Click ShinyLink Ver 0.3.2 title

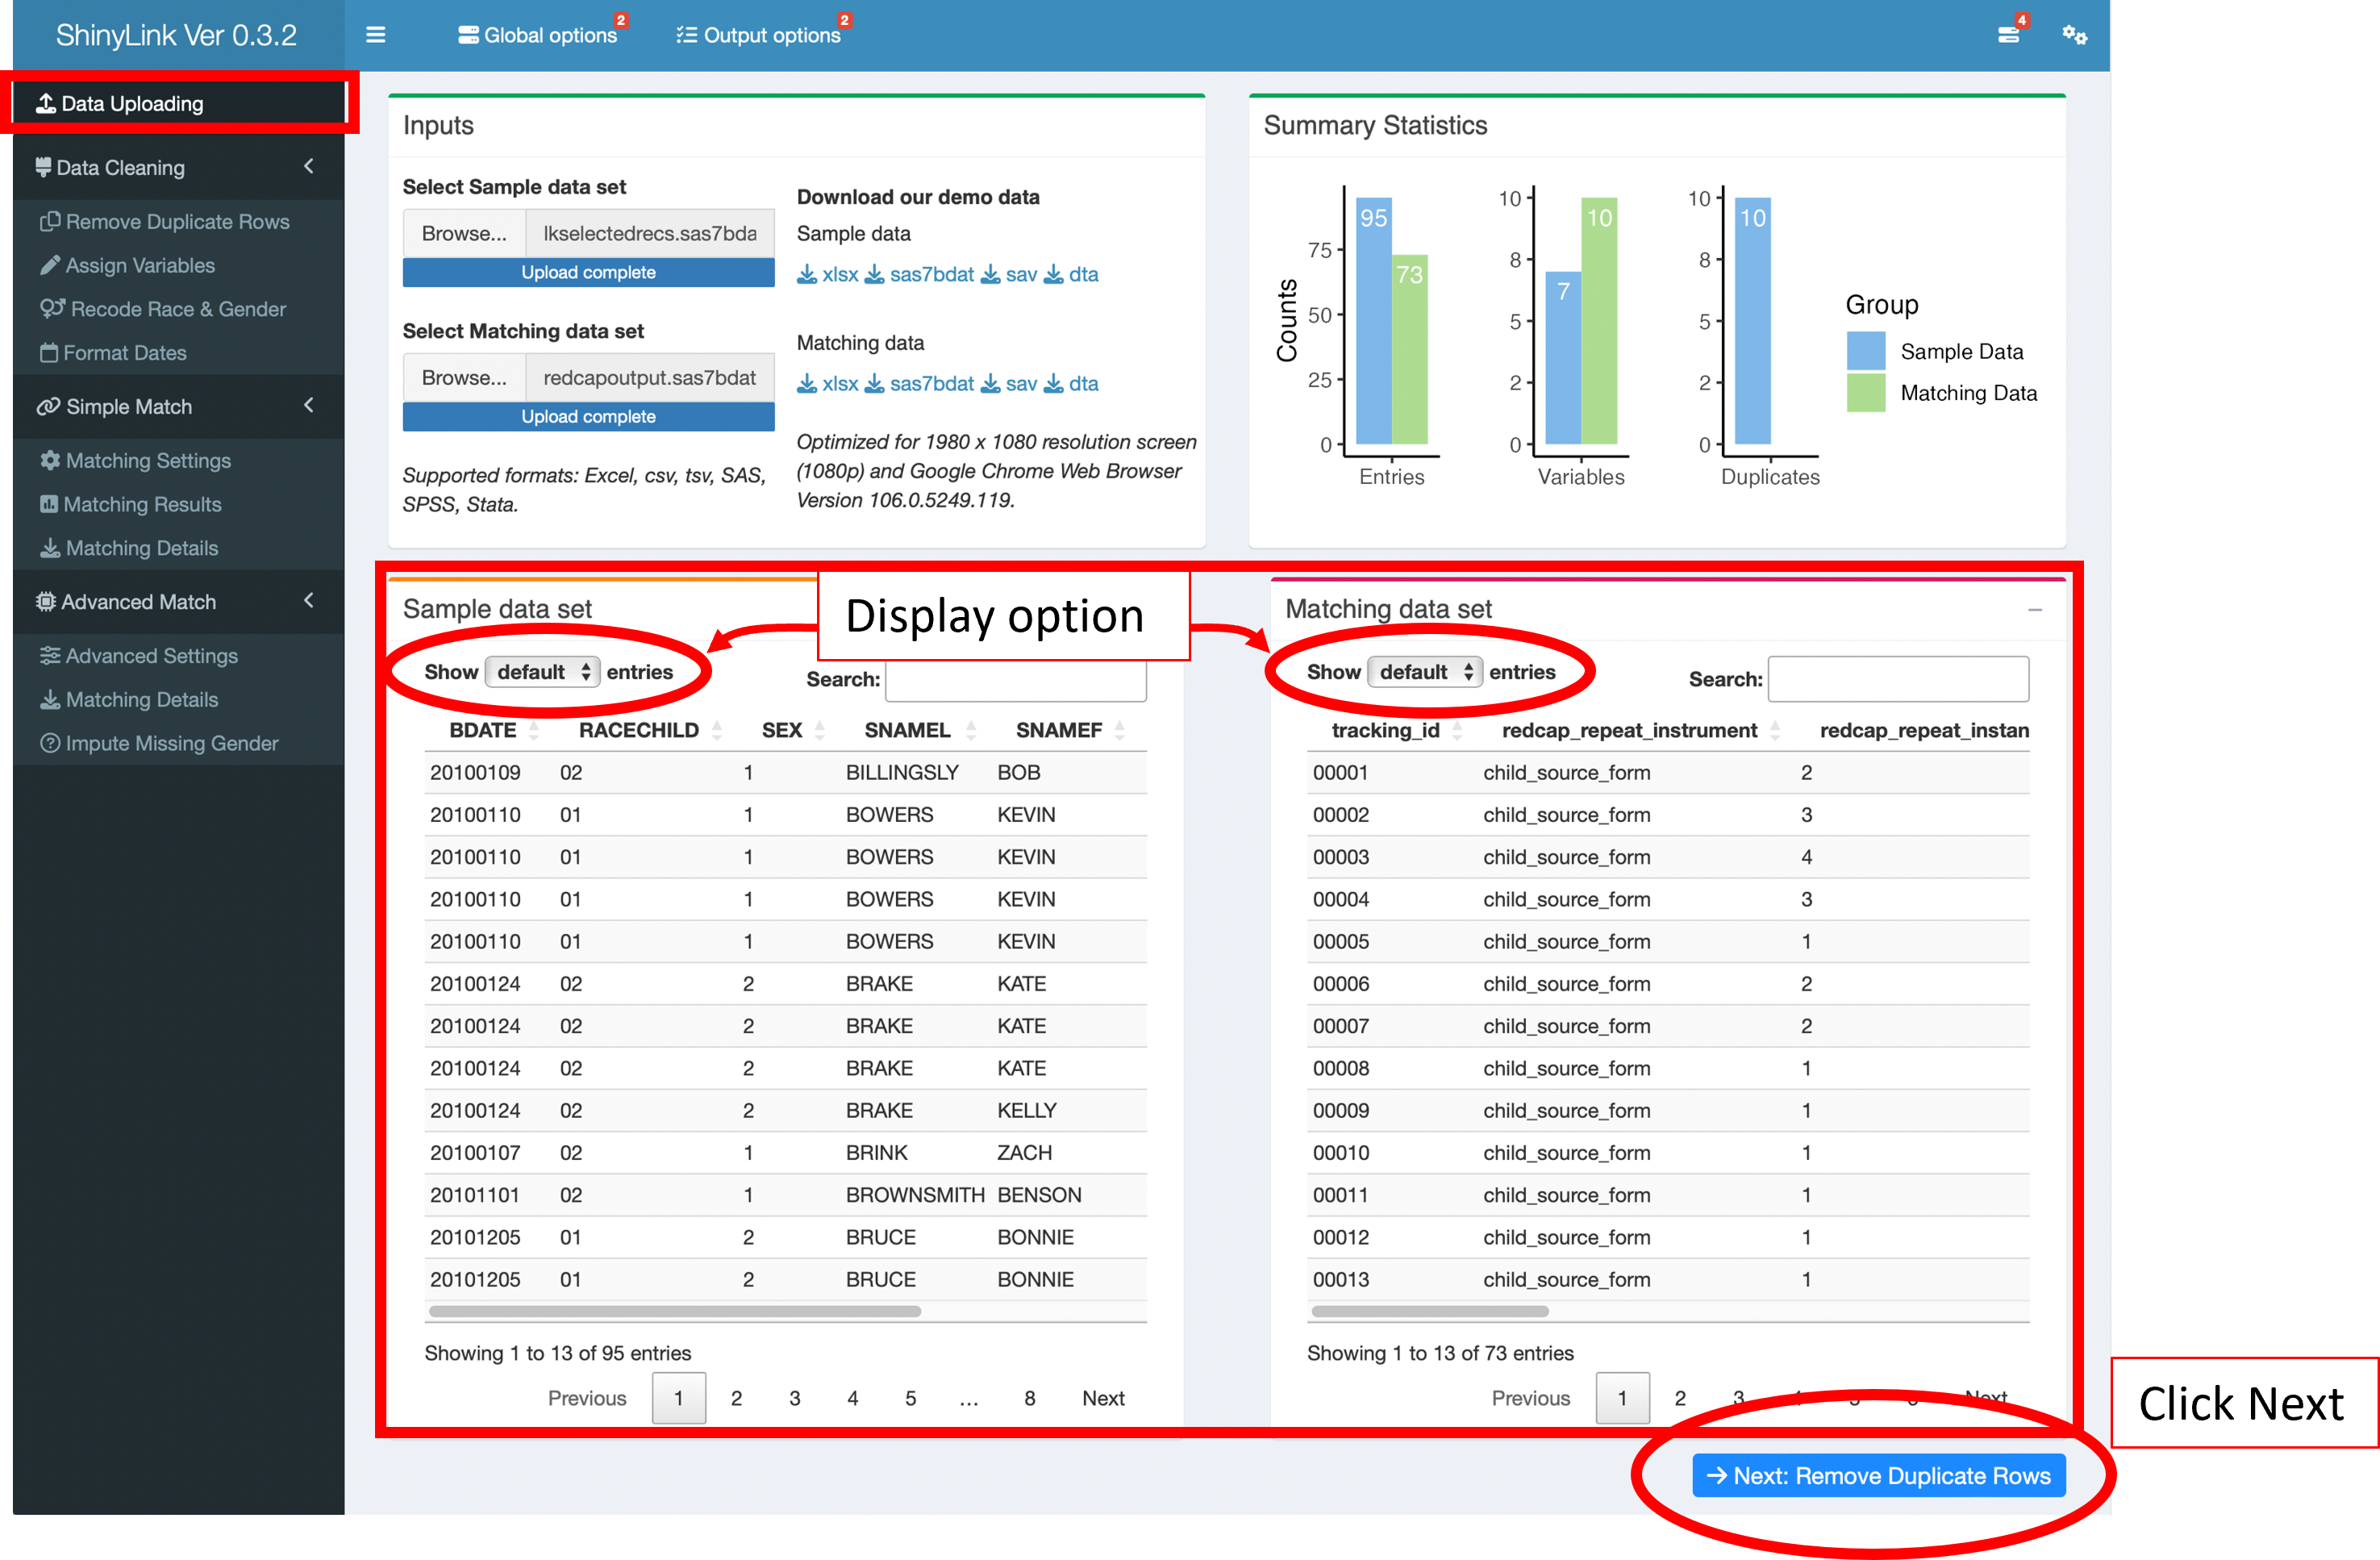pos(176,35)
